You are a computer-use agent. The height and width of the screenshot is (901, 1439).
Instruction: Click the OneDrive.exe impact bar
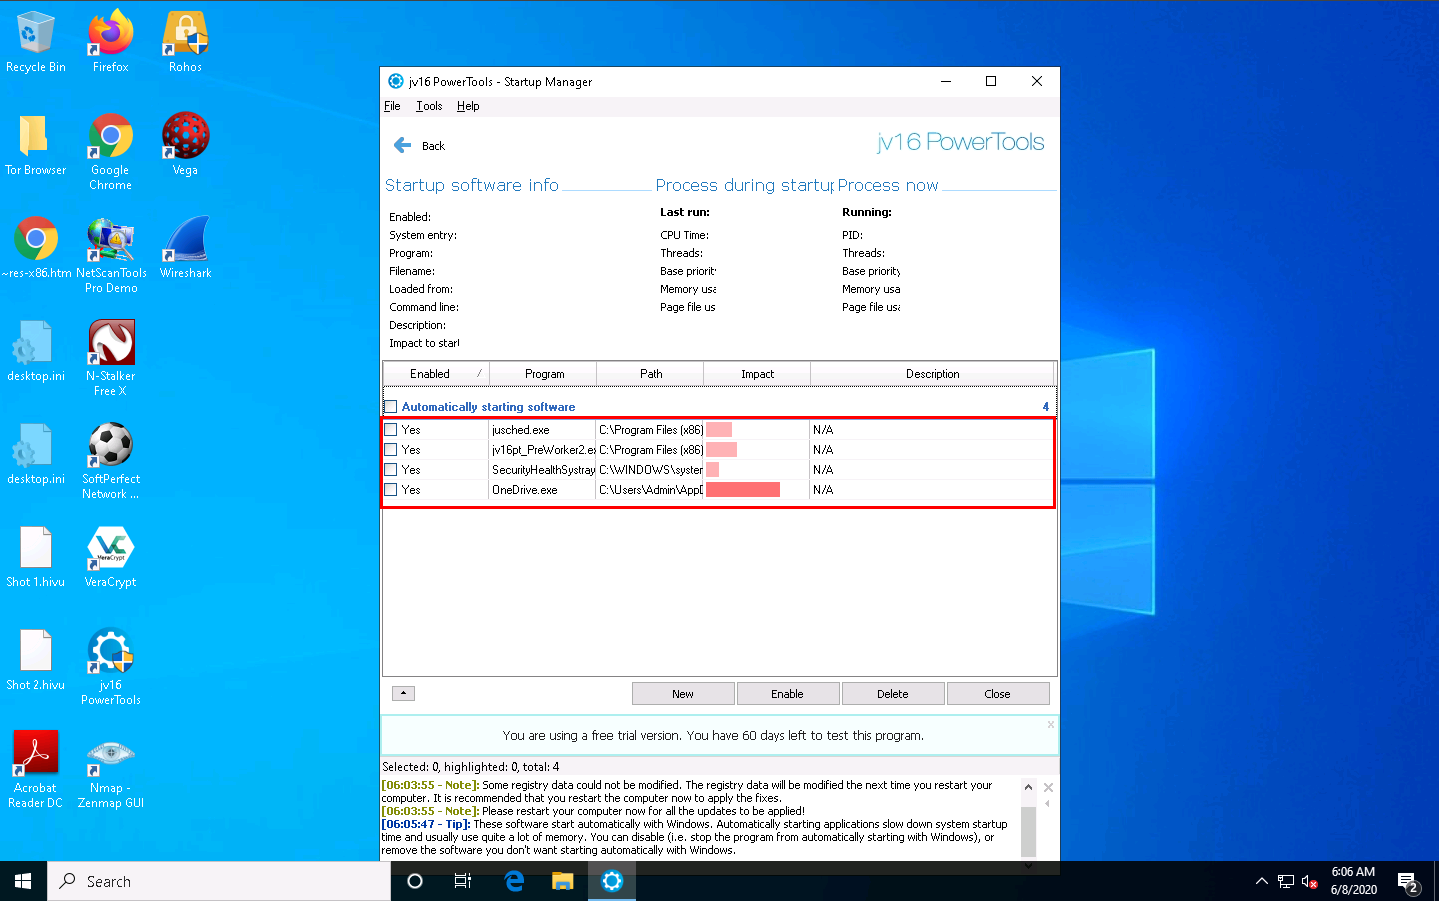coord(743,490)
